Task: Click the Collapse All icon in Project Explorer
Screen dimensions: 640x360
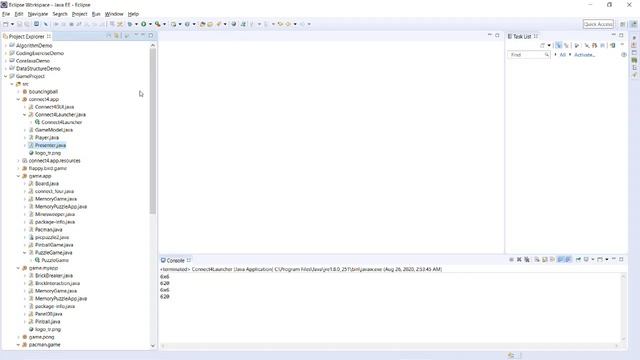Action: coord(109,36)
